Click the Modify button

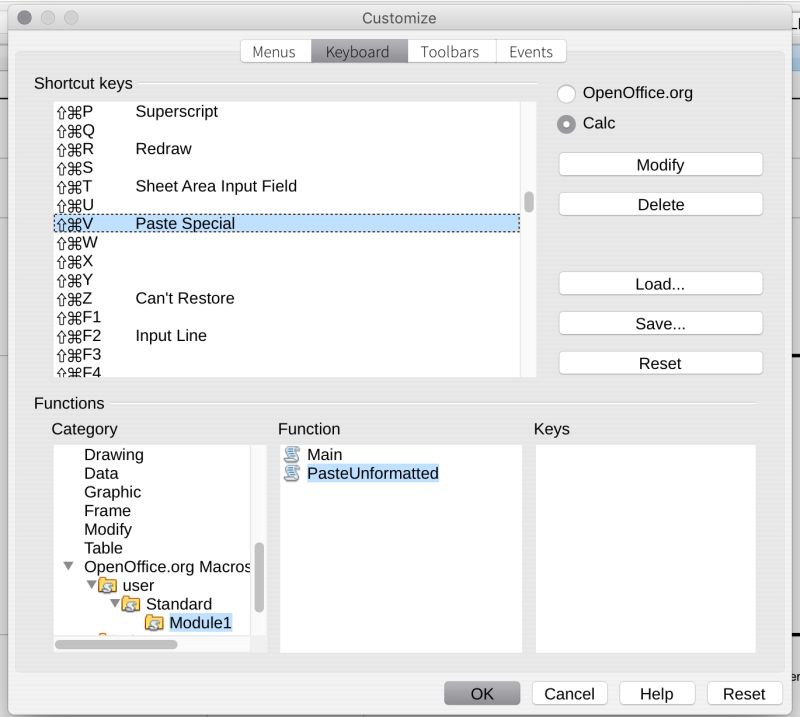pos(660,164)
